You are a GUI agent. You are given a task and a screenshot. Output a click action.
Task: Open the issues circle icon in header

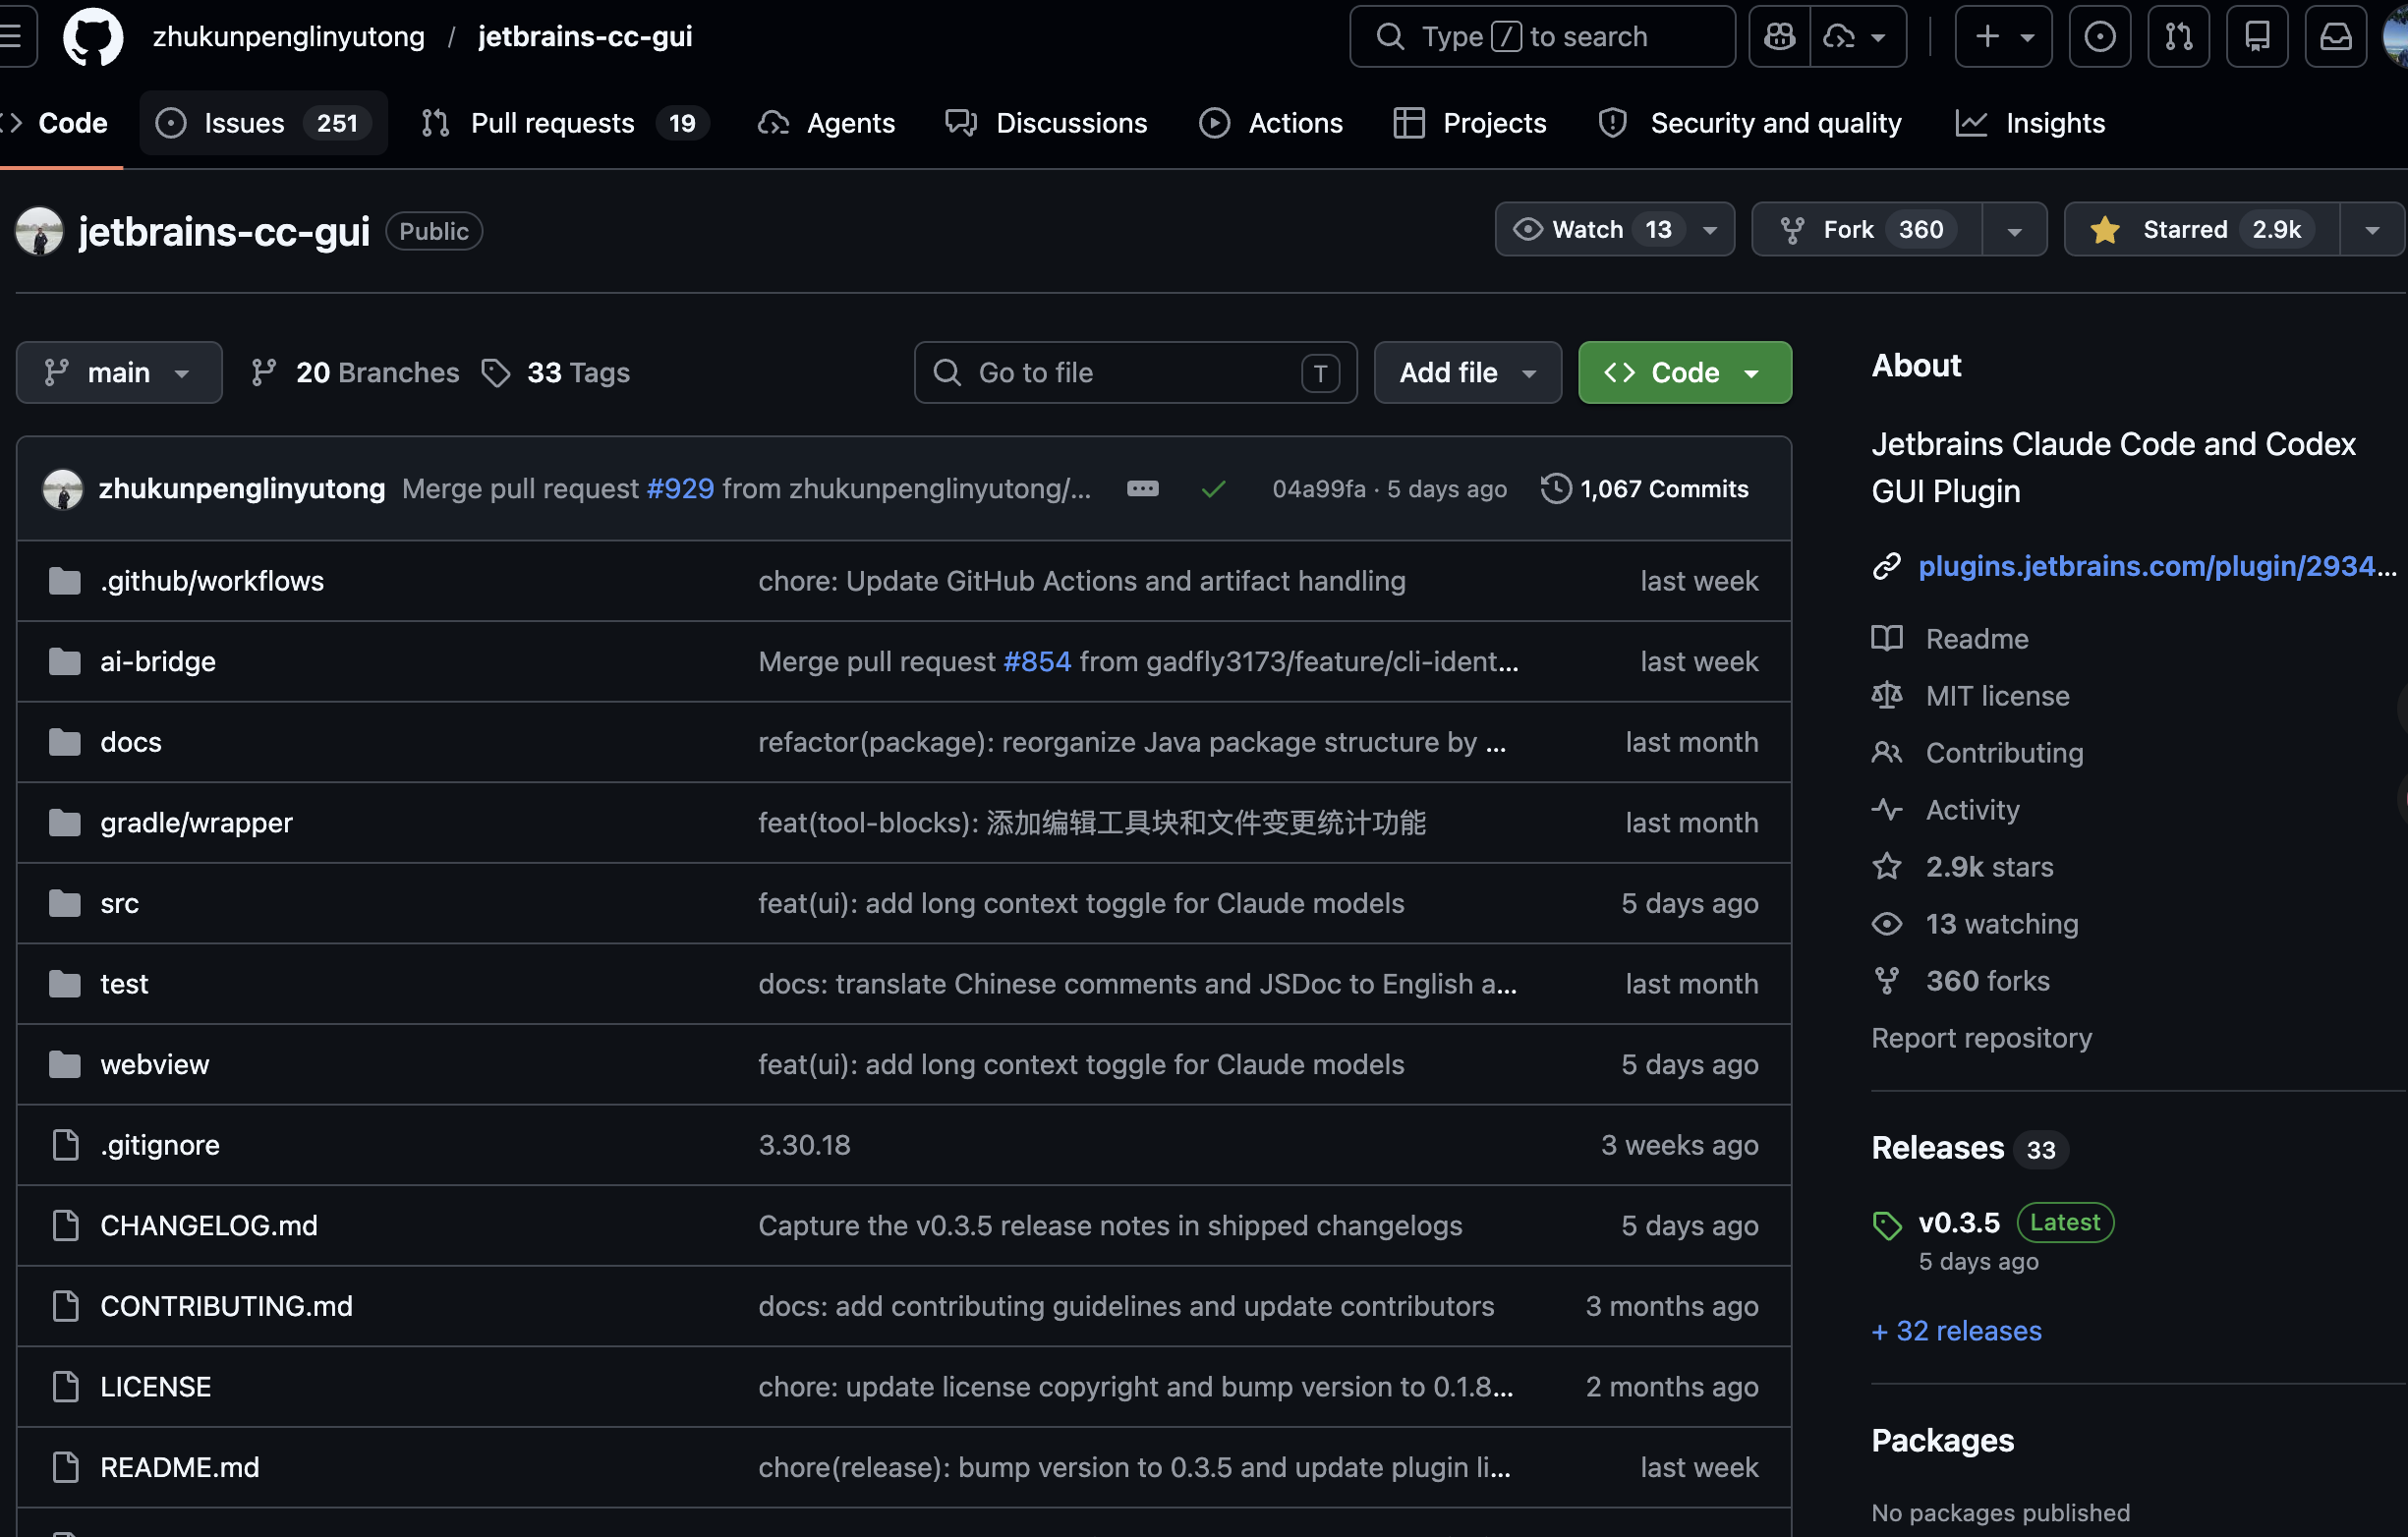(x=2099, y=37)
